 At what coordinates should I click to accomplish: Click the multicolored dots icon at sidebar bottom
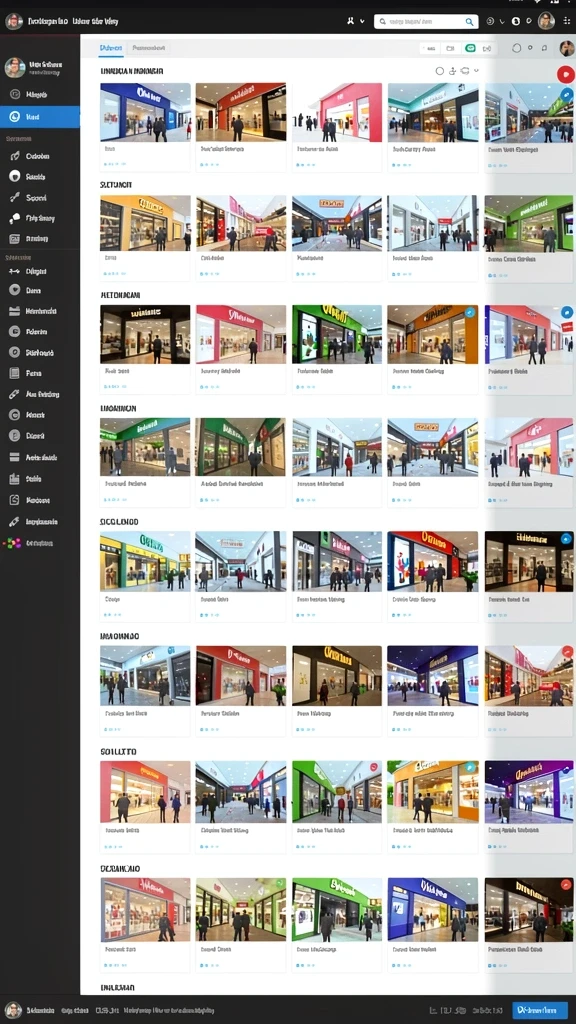click(x=14, y=543)
